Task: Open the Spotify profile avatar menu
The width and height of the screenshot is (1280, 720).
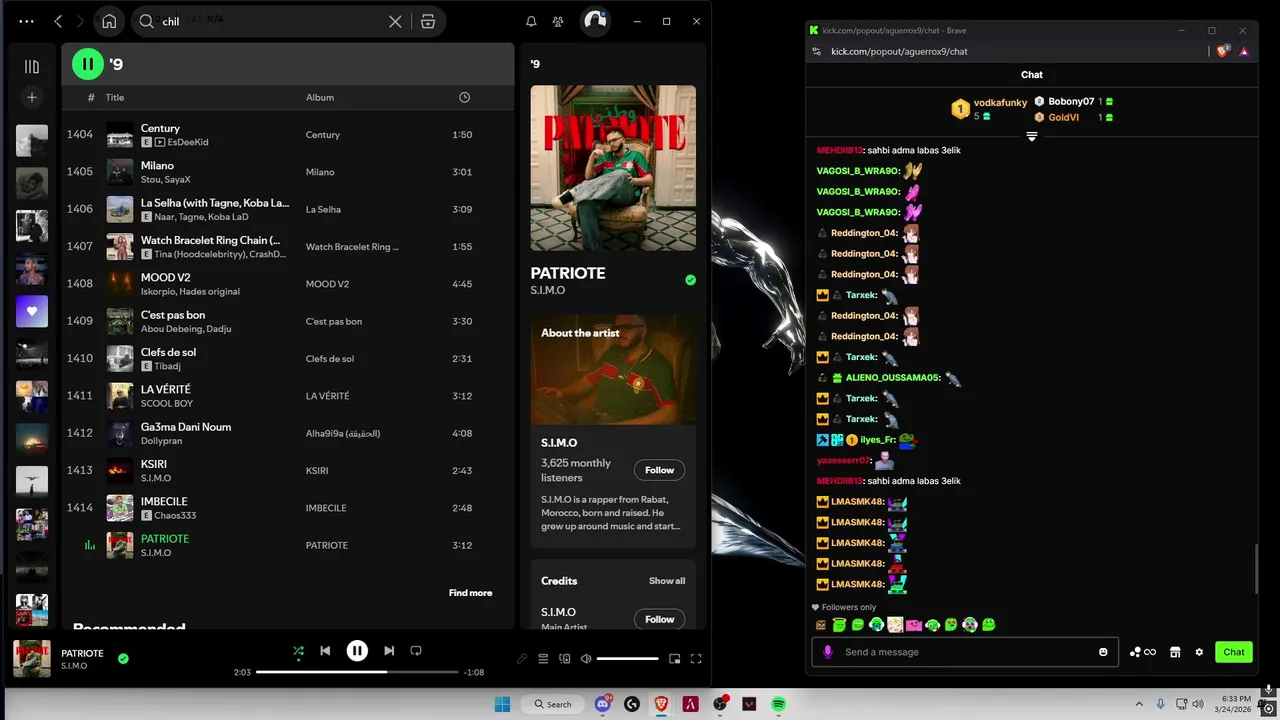Action: (595, 21)
